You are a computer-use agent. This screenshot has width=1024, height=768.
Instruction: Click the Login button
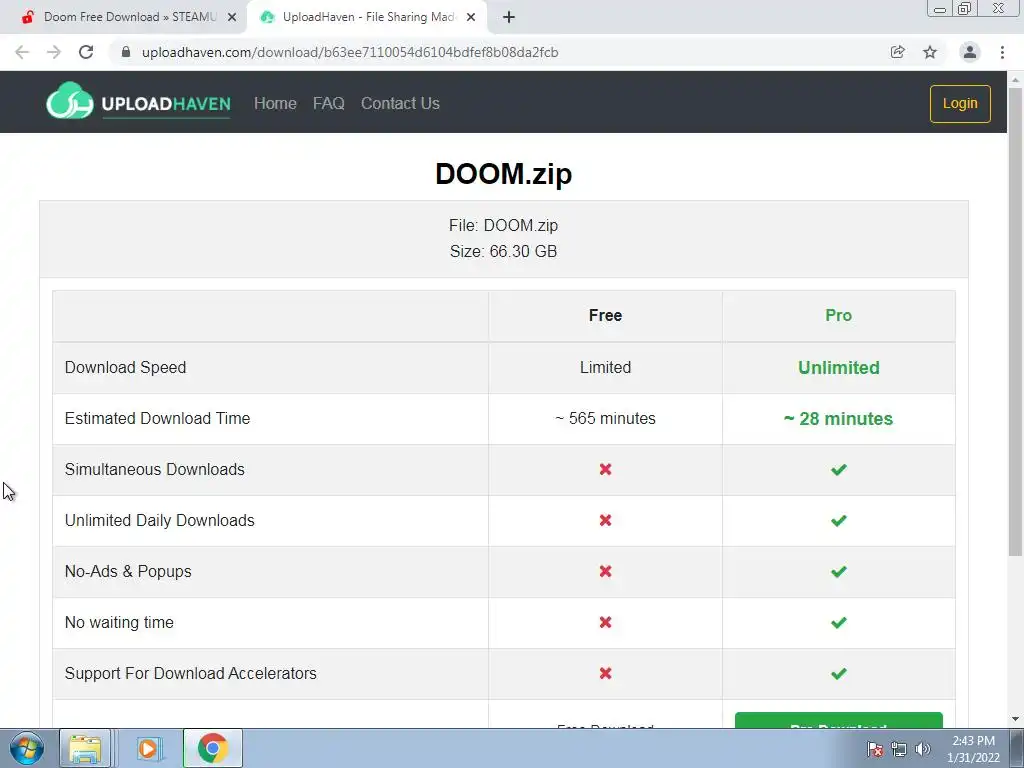click(x=960, y=104)
